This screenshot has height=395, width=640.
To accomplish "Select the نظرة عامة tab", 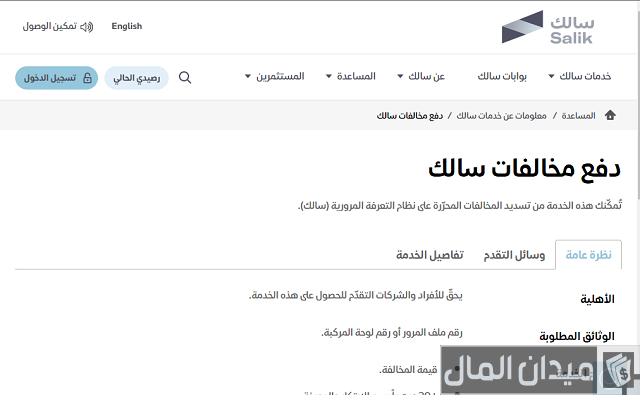I will pyautogui.click(x=588, y=255).
